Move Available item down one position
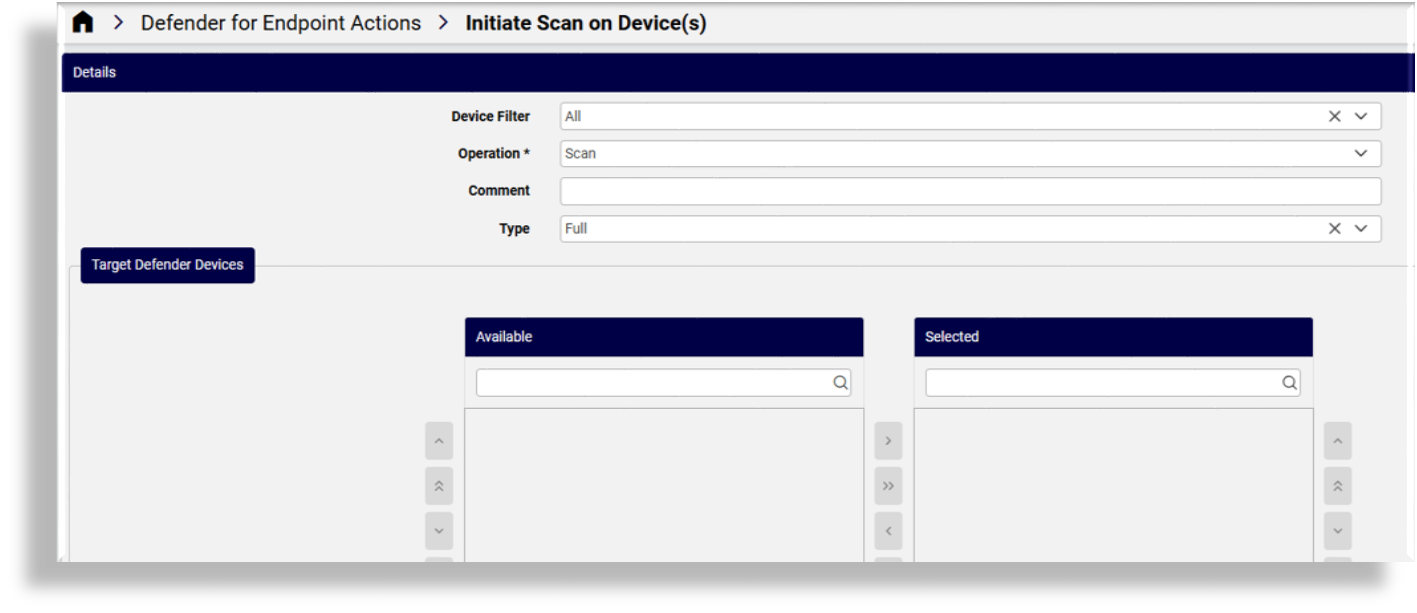 click(439, 531)
